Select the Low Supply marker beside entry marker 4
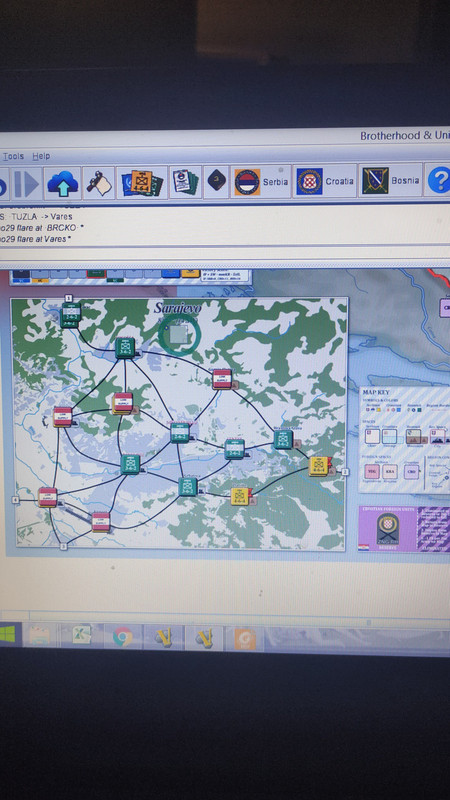 coord(47,497)
